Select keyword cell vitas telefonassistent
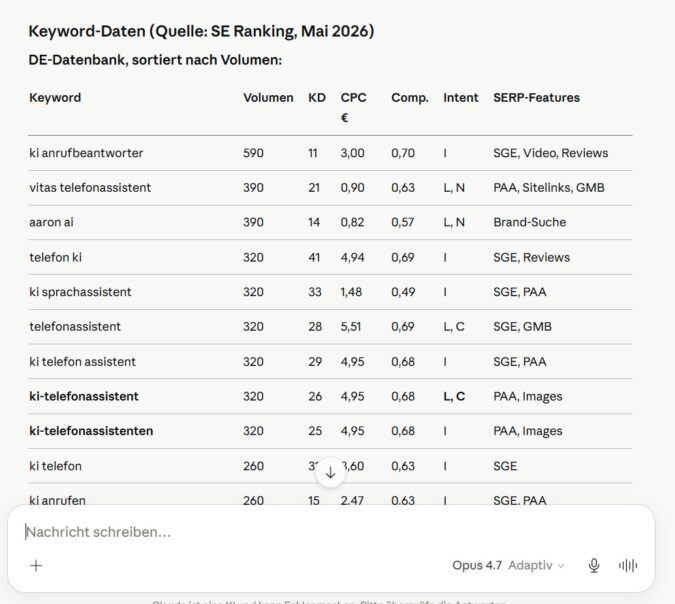 (90, 188)
